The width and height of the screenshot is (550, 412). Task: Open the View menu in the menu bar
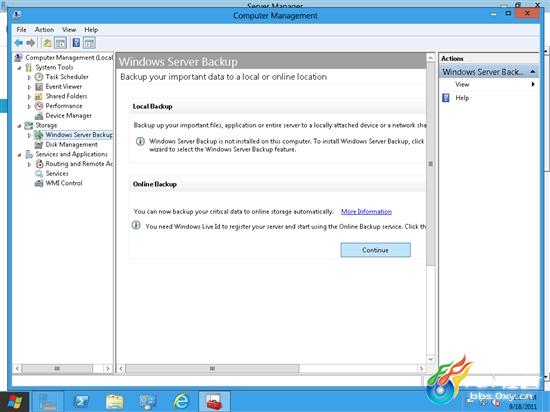[69, 29]
